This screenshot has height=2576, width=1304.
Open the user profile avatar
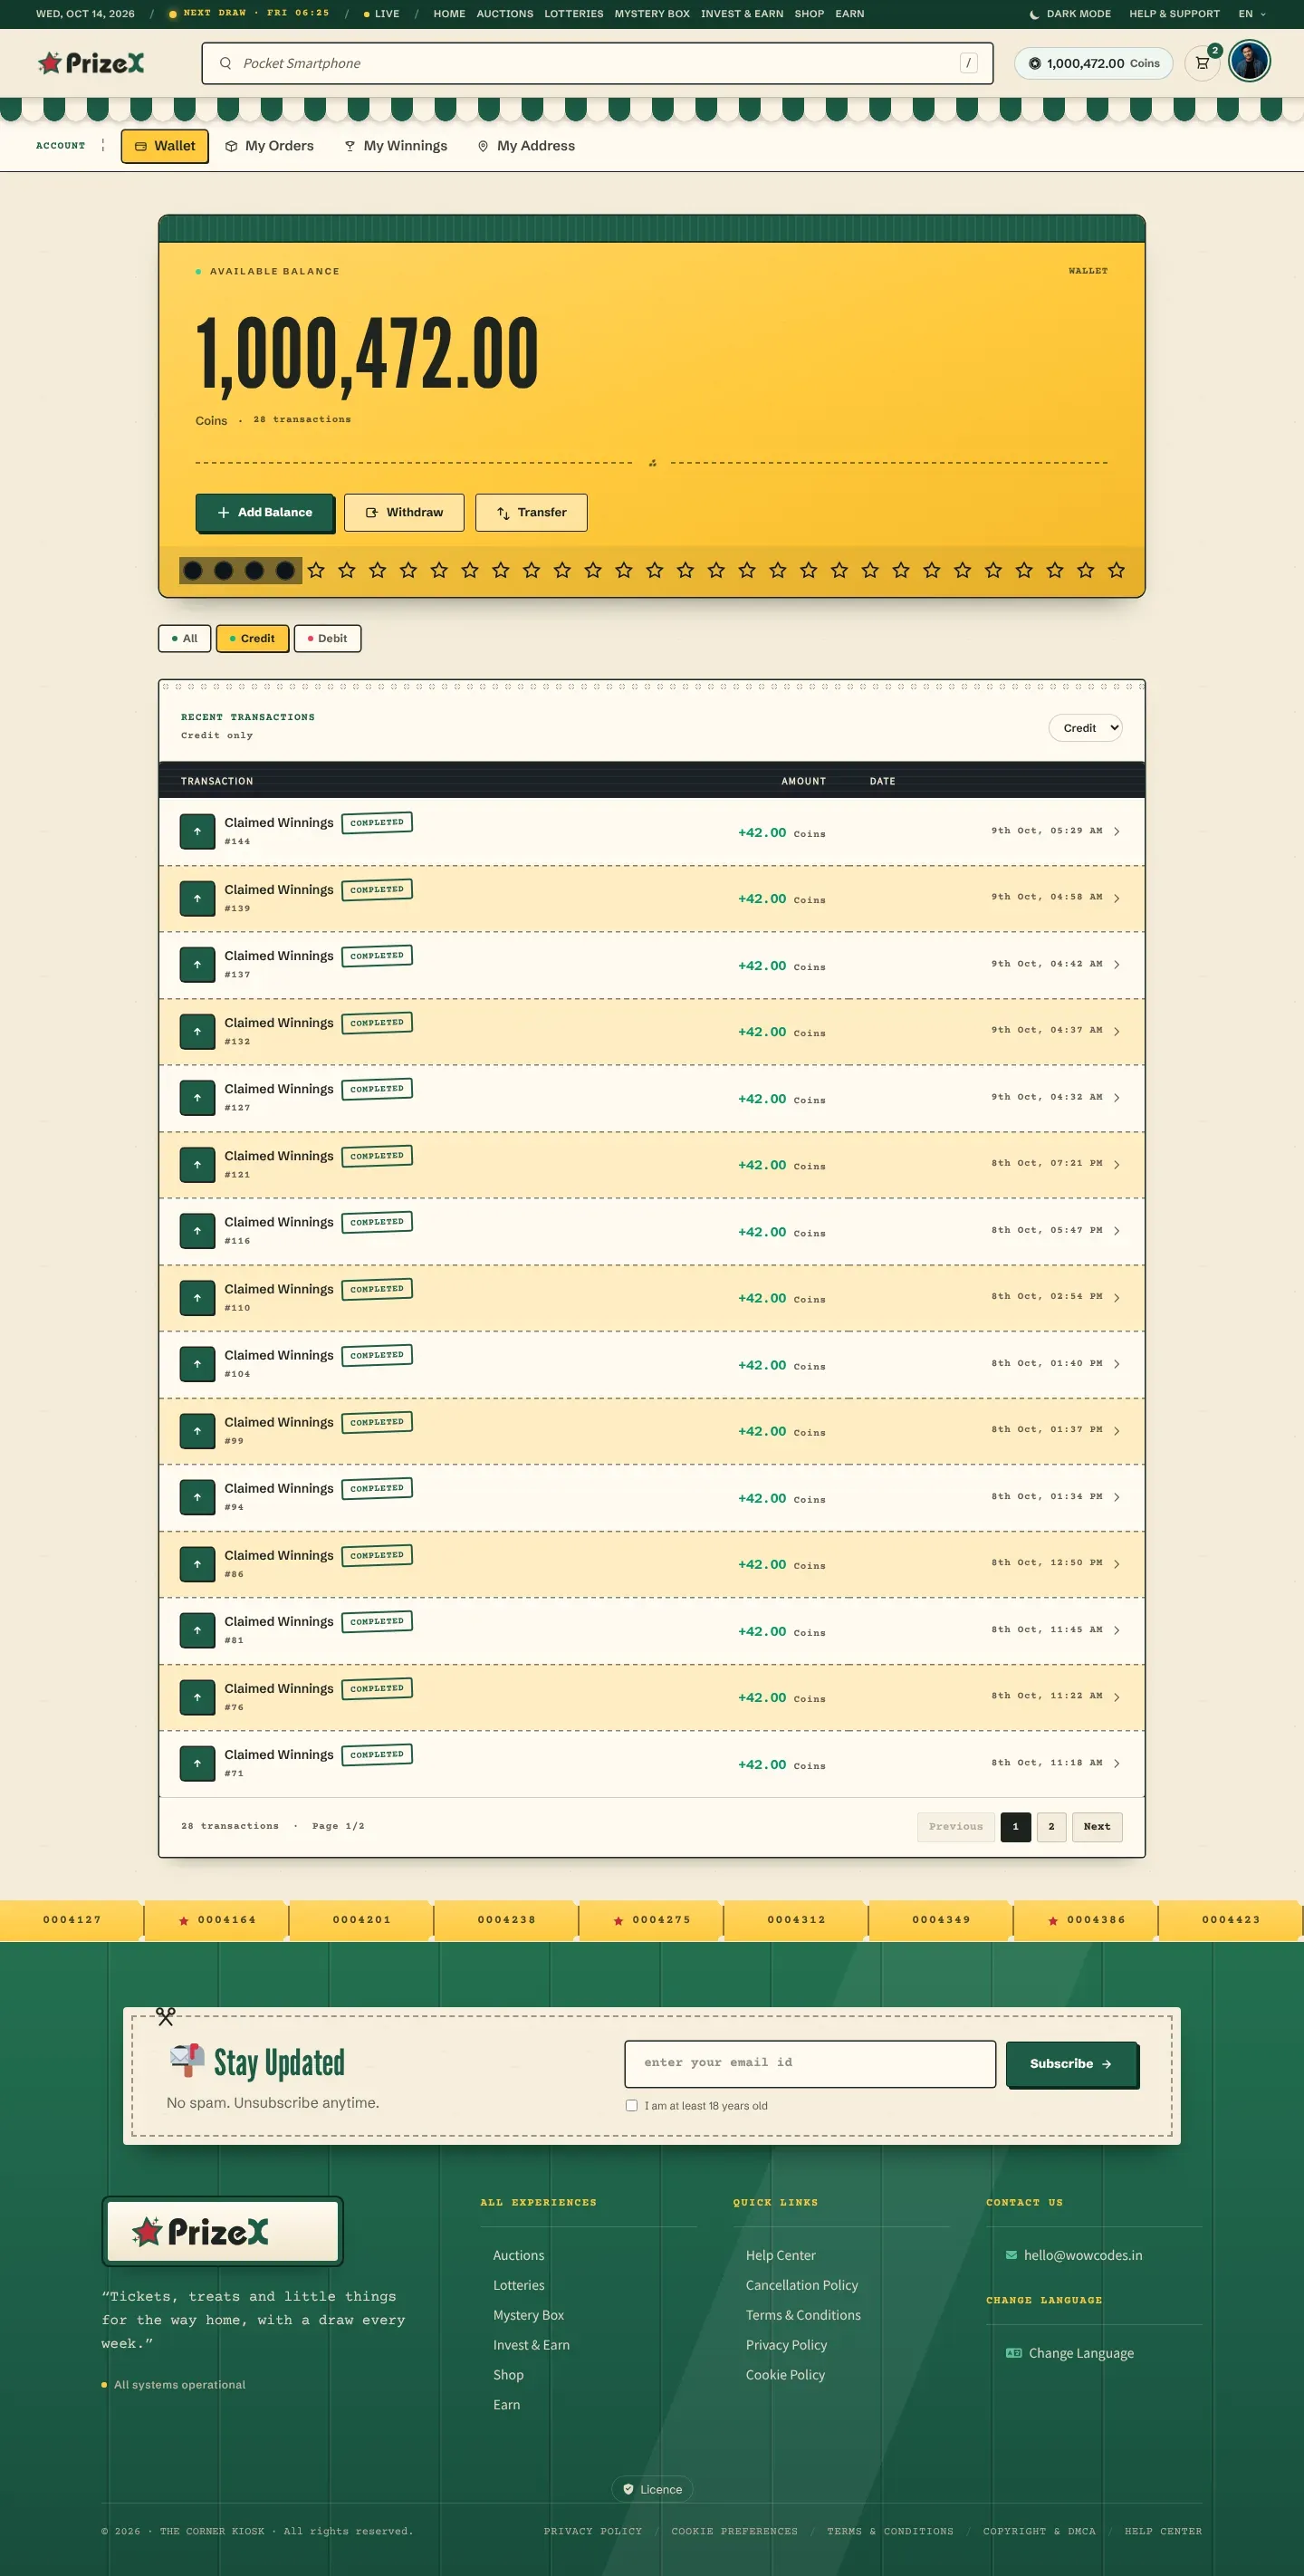click(1249, 61)
